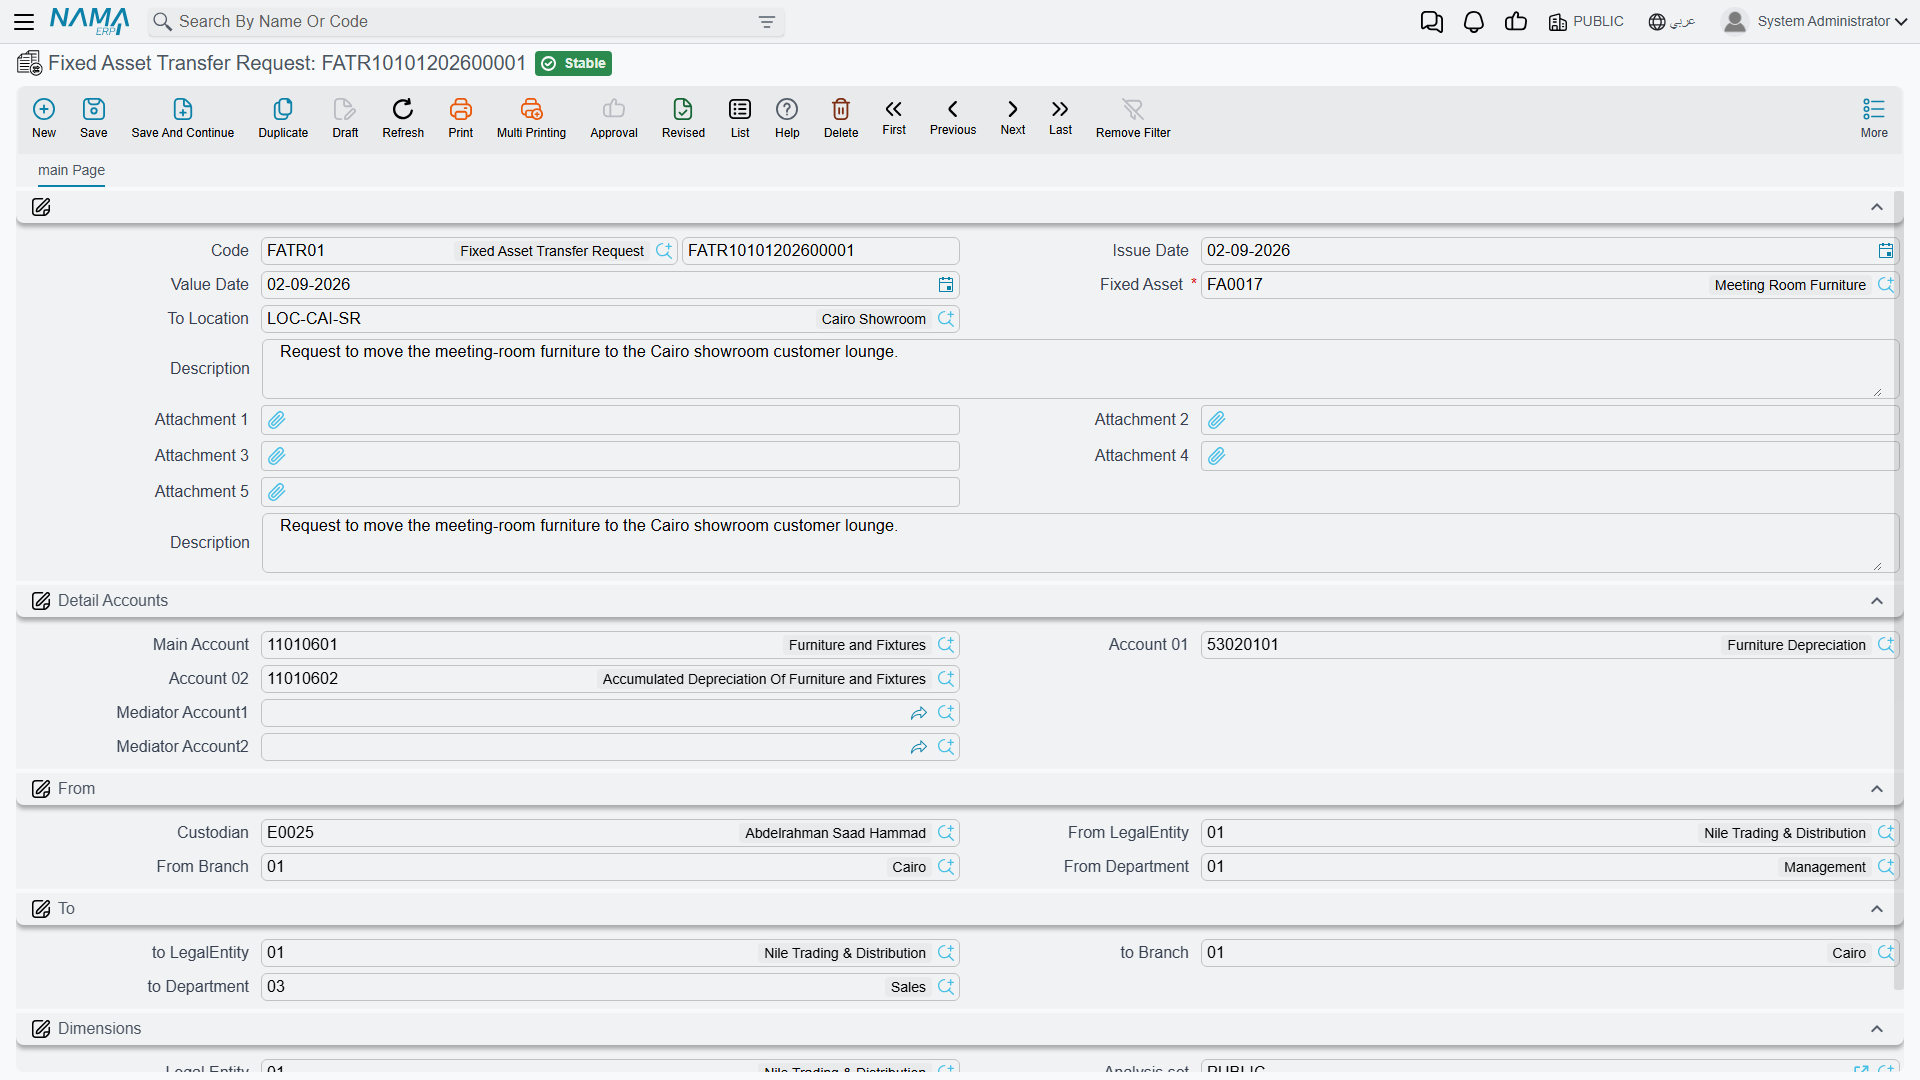
Task: Open Value Date calendar picker
Action: [x=946, y=285]
